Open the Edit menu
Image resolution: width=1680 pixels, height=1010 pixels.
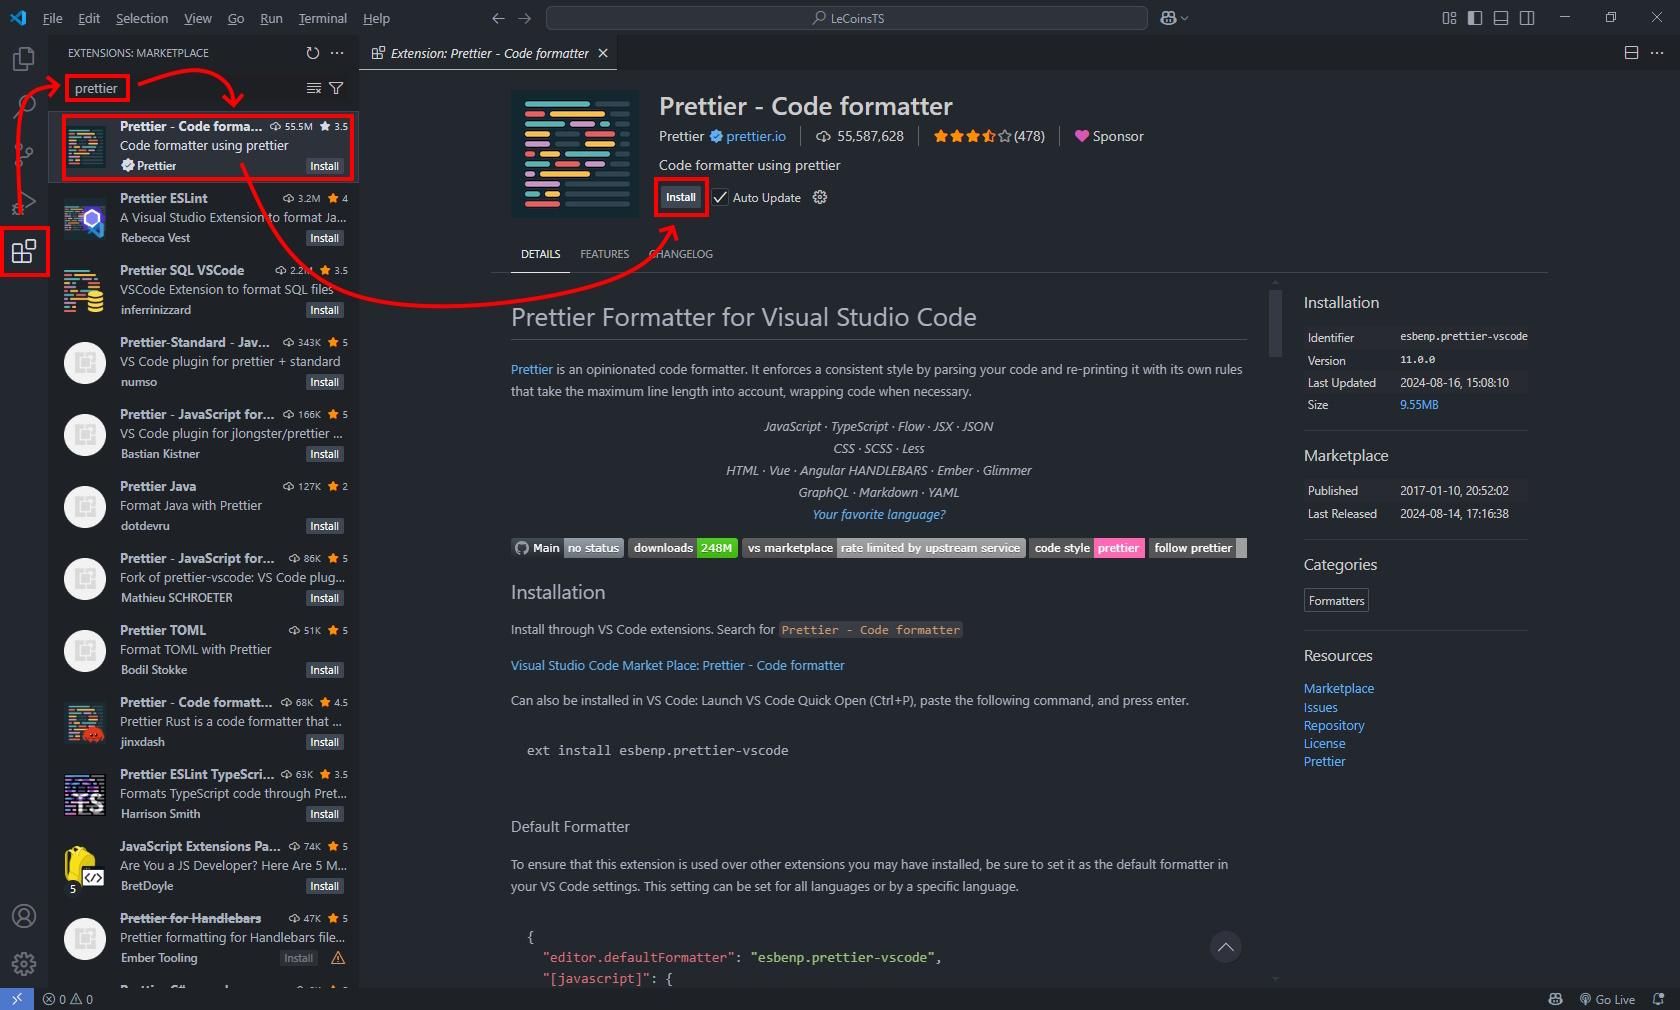[89, 18]
